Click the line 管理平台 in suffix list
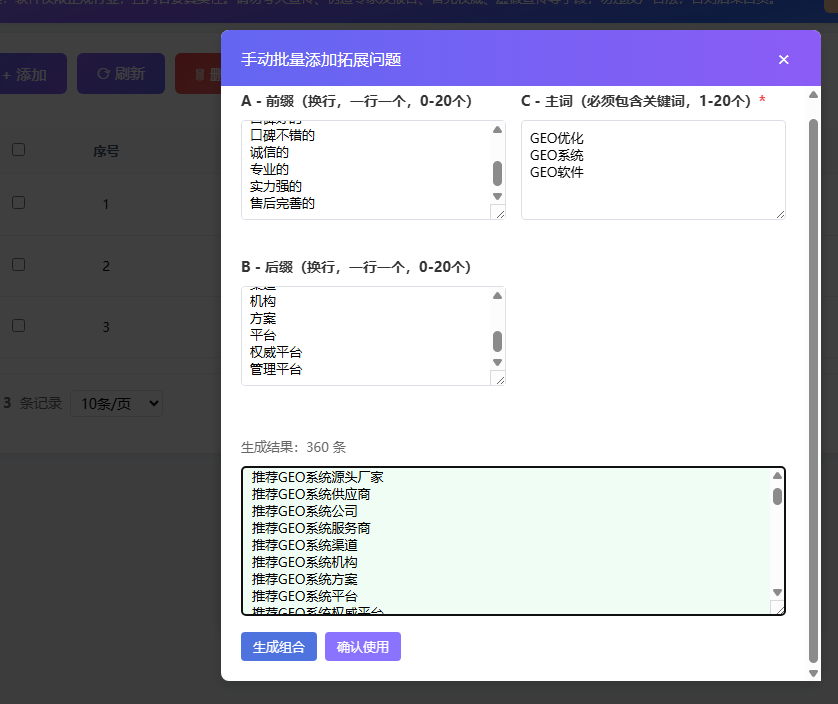Viewport: 838px width, 704px height. (x=276, y=370)
